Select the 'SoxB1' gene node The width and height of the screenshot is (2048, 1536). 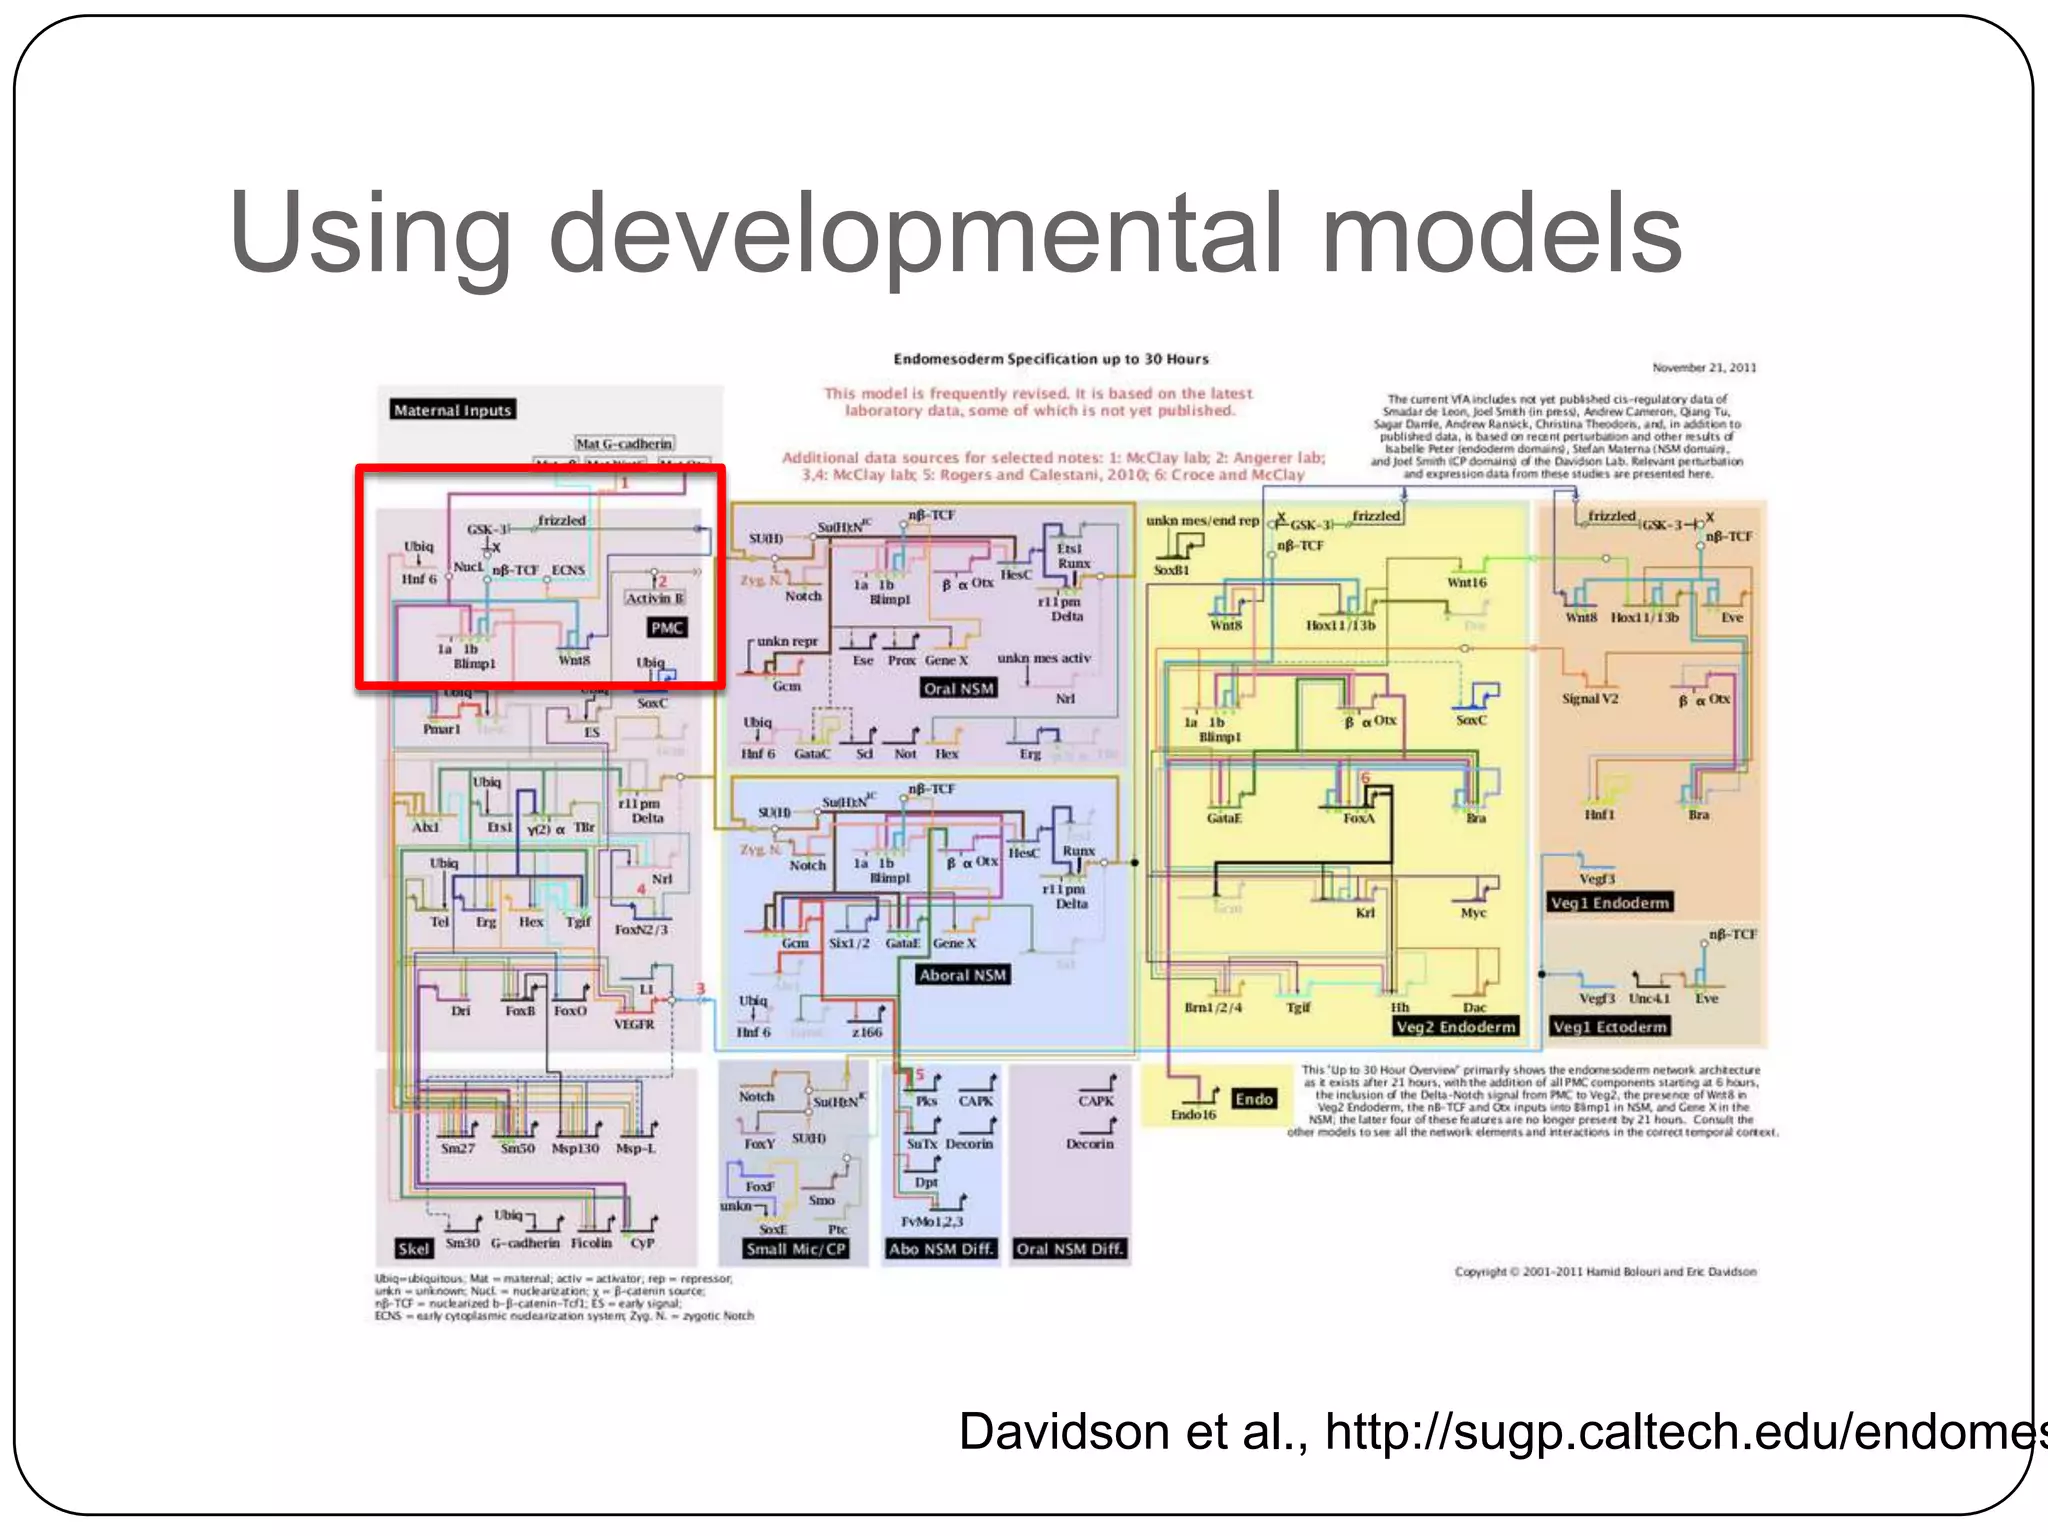pyautogui.click(x=1171, y=571)
